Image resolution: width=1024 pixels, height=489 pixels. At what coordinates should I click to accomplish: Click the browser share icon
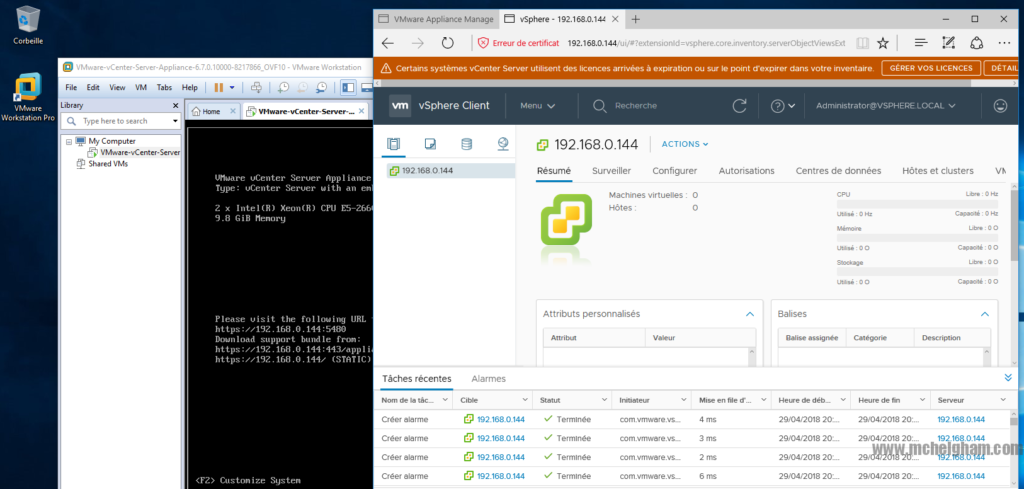976,43
